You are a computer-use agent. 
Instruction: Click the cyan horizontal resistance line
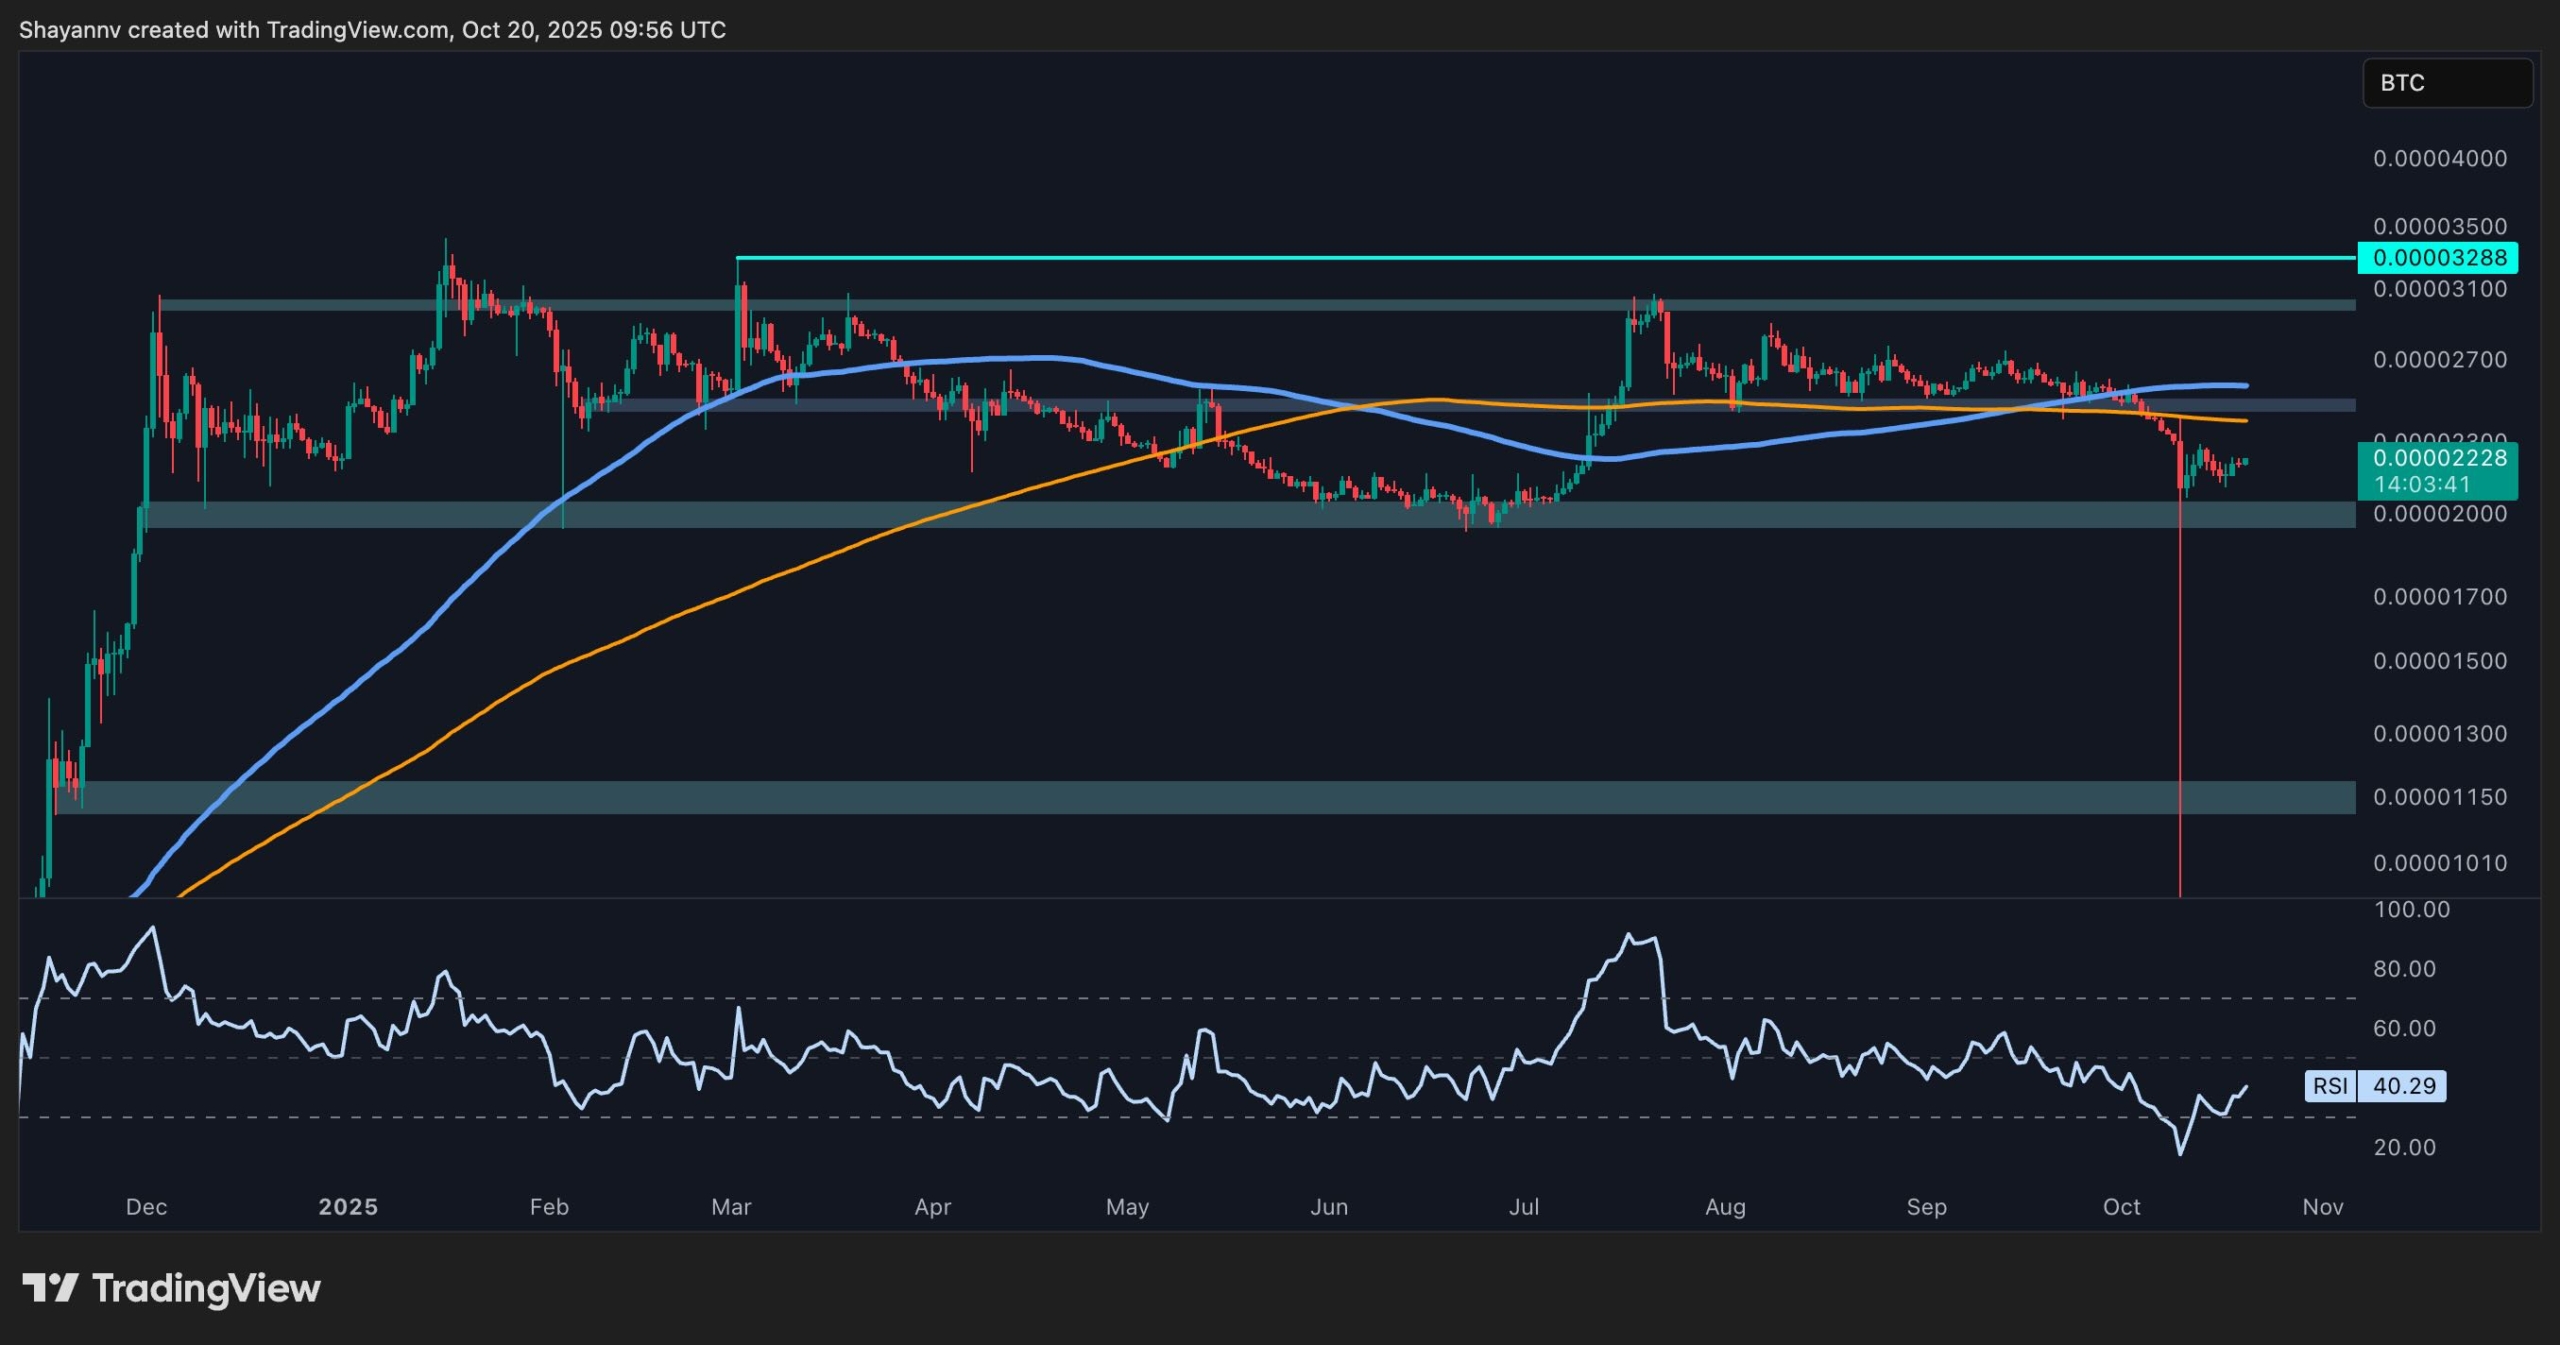click(x=1500, y=258)
